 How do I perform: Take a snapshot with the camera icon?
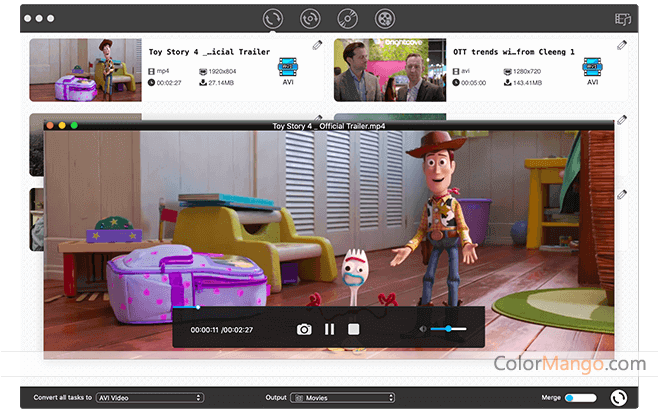pos(304,329)
